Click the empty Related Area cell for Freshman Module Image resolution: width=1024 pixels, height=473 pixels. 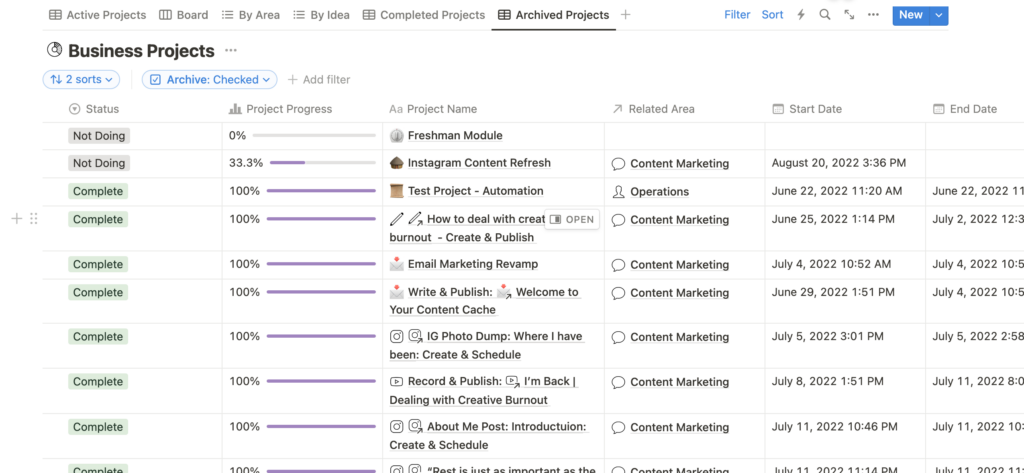684,136
